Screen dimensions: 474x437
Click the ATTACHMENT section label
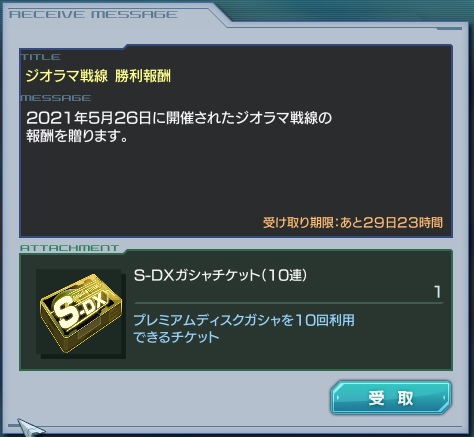(x=69, y=248)
